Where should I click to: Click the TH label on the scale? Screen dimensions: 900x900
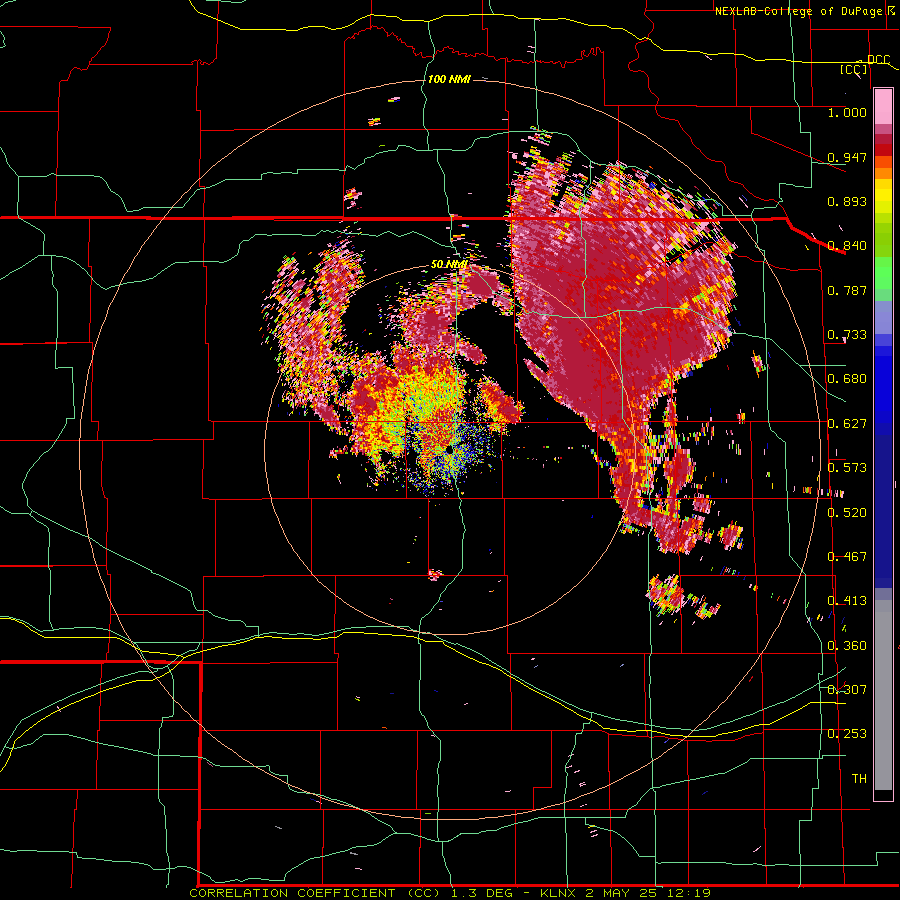pyautogui.click(x=859, y=779)
